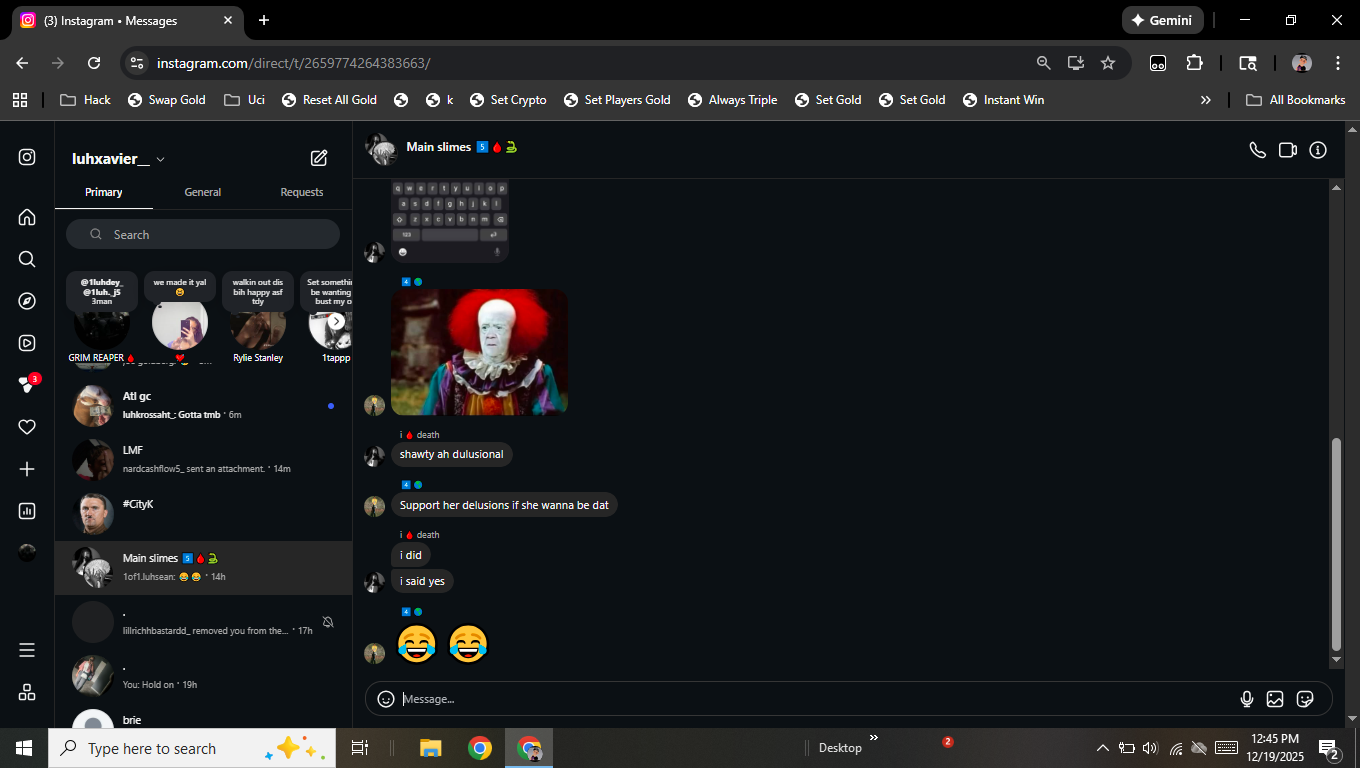Open Chrome three-dot menu

[x=1338, y=63]
